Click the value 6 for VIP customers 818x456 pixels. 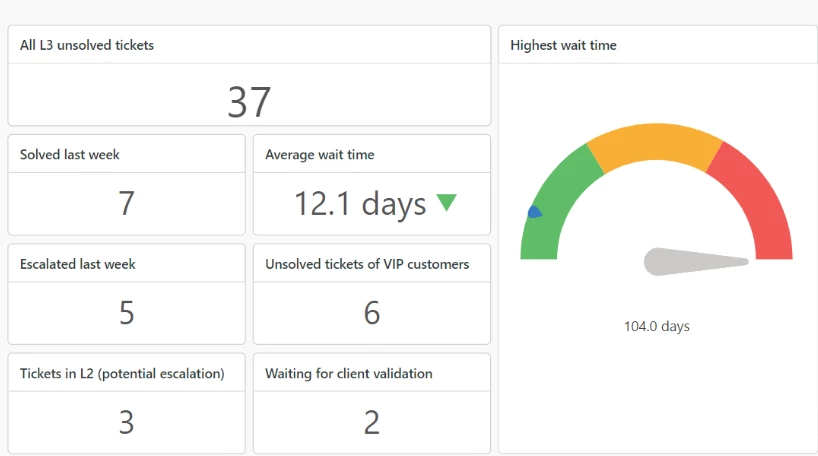coord(371,313)
